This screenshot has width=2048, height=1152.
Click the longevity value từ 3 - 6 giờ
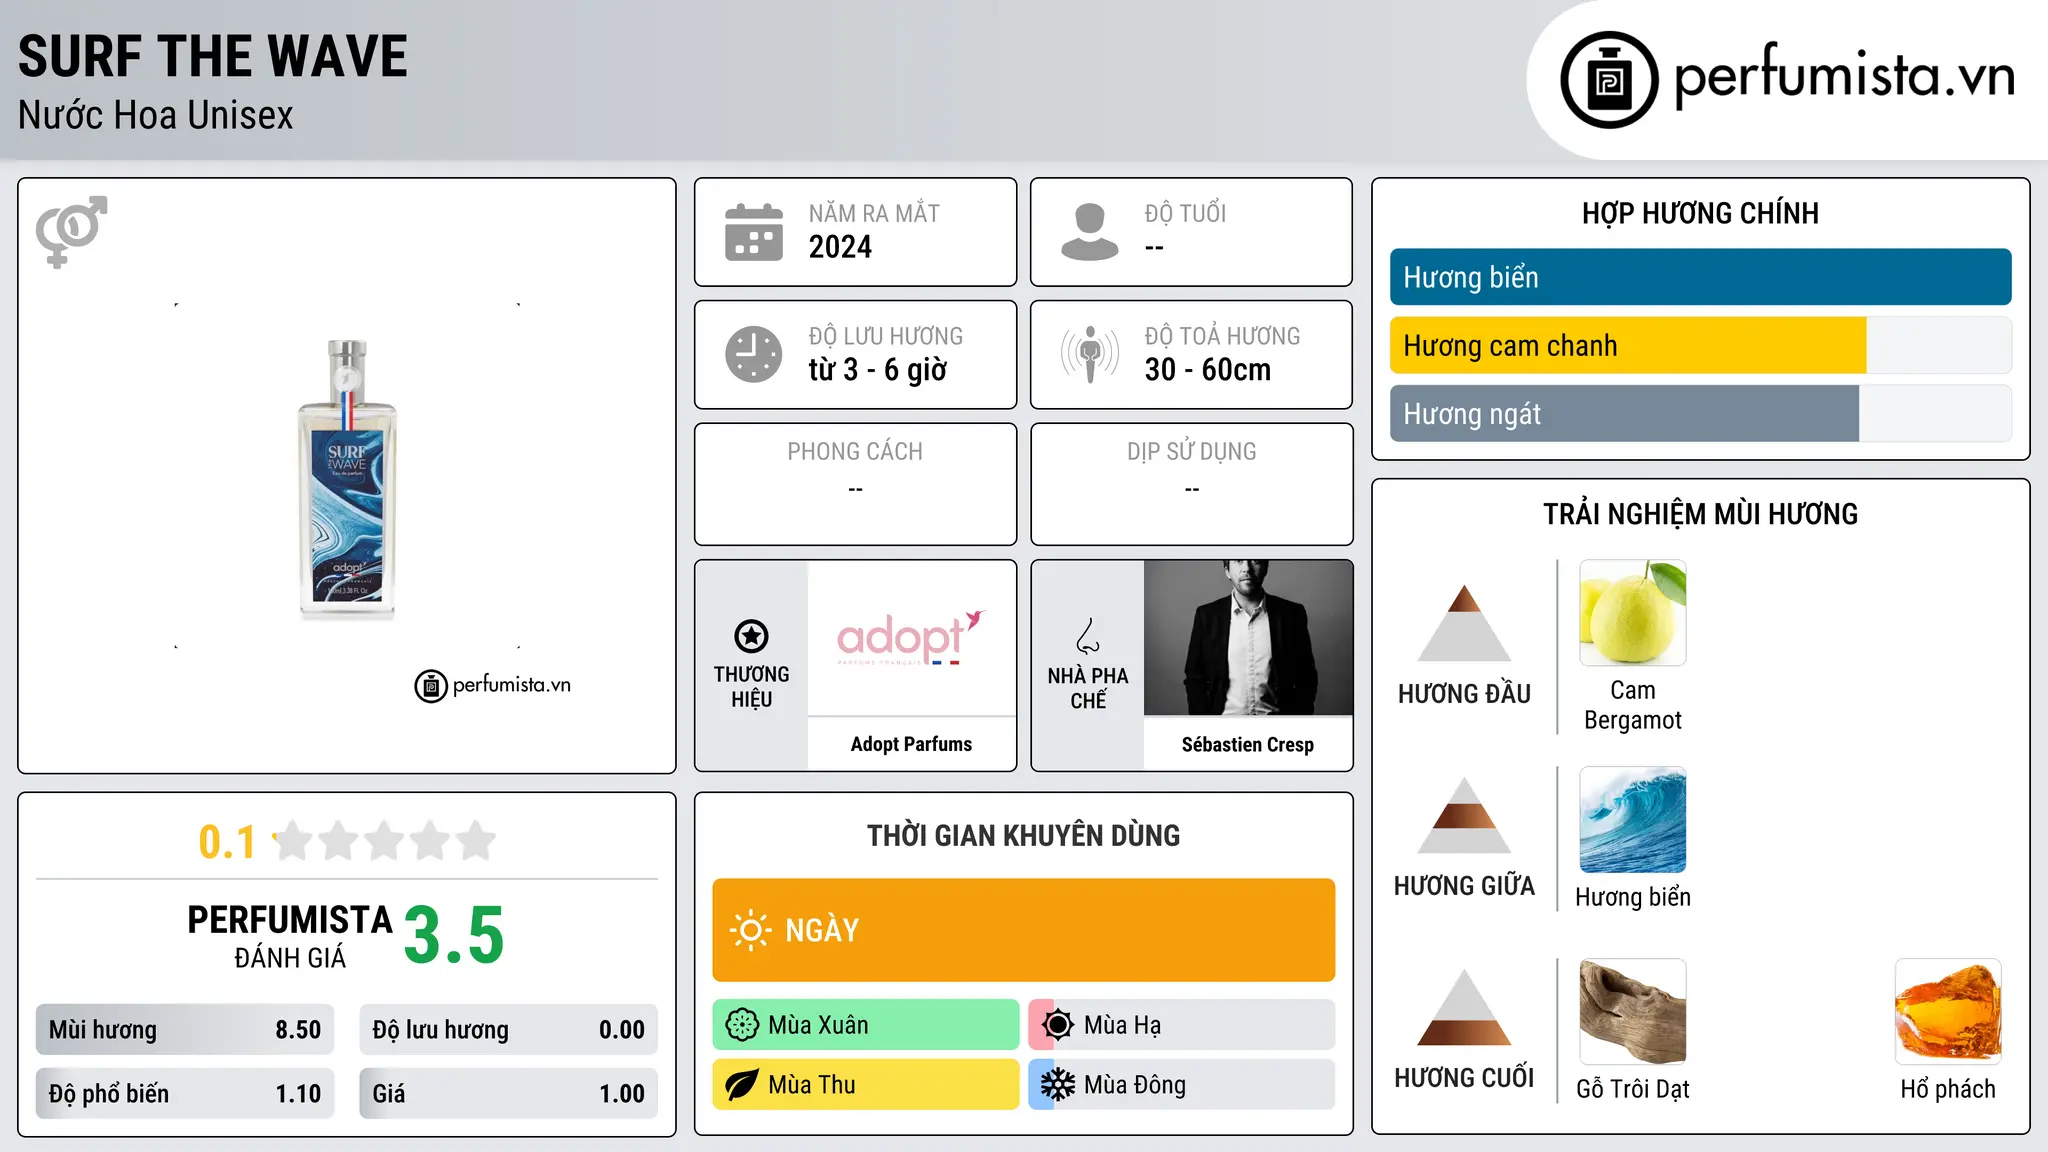[878, 370]
